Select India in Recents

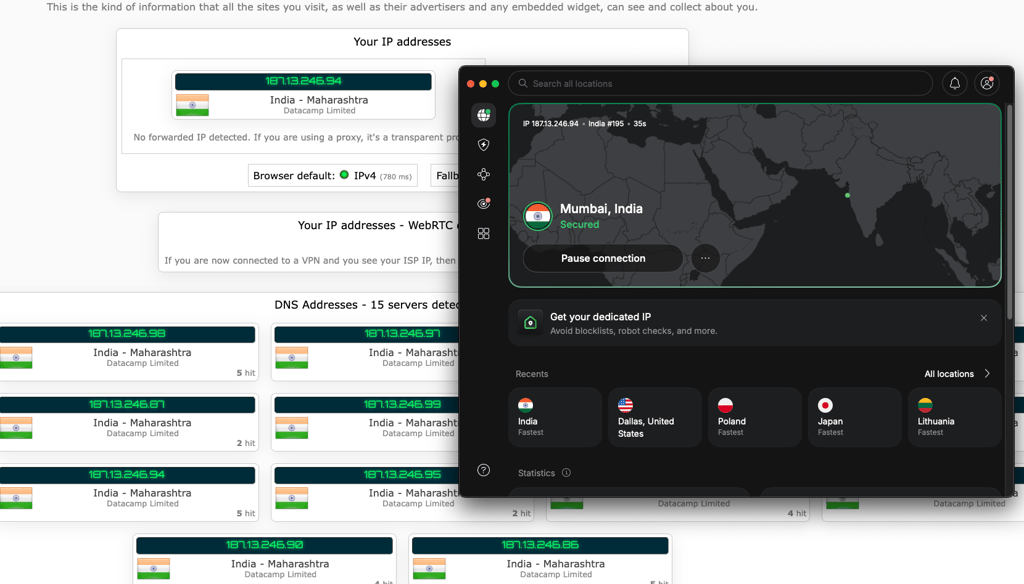555,417
